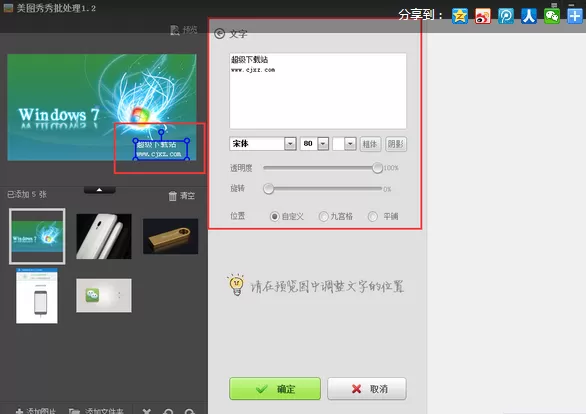Select the phone screenshot thumbnail

[37, 296]
